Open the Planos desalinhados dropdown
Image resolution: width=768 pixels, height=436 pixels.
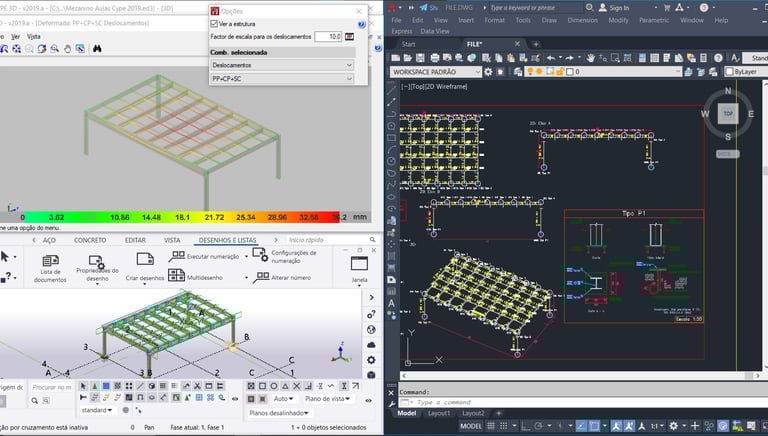tap(279, 413)
